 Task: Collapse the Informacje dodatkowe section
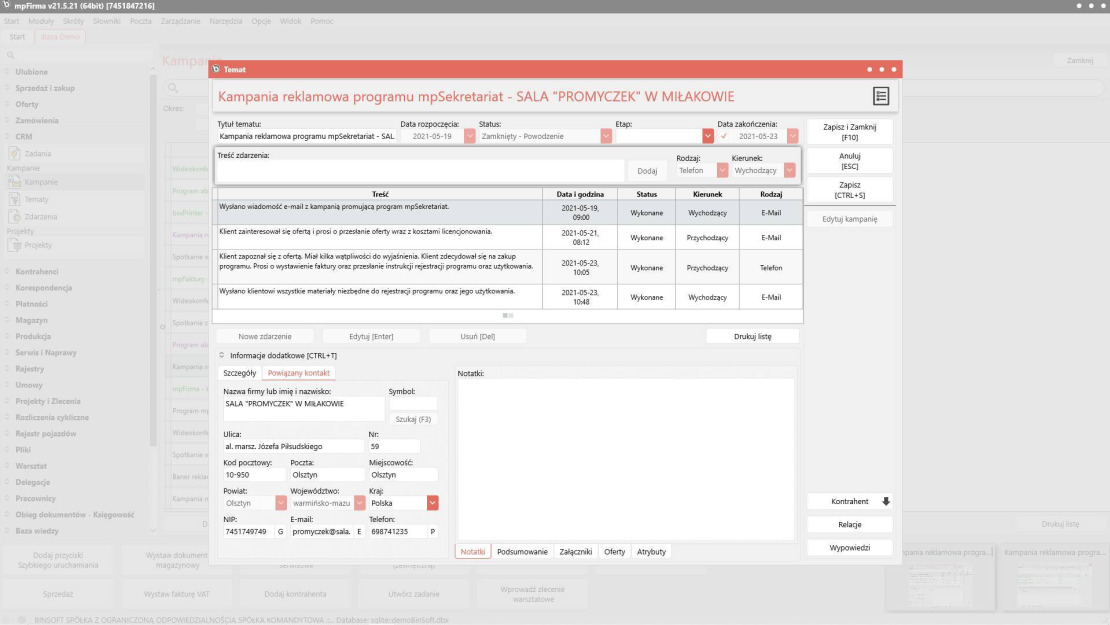click(222, 355)
